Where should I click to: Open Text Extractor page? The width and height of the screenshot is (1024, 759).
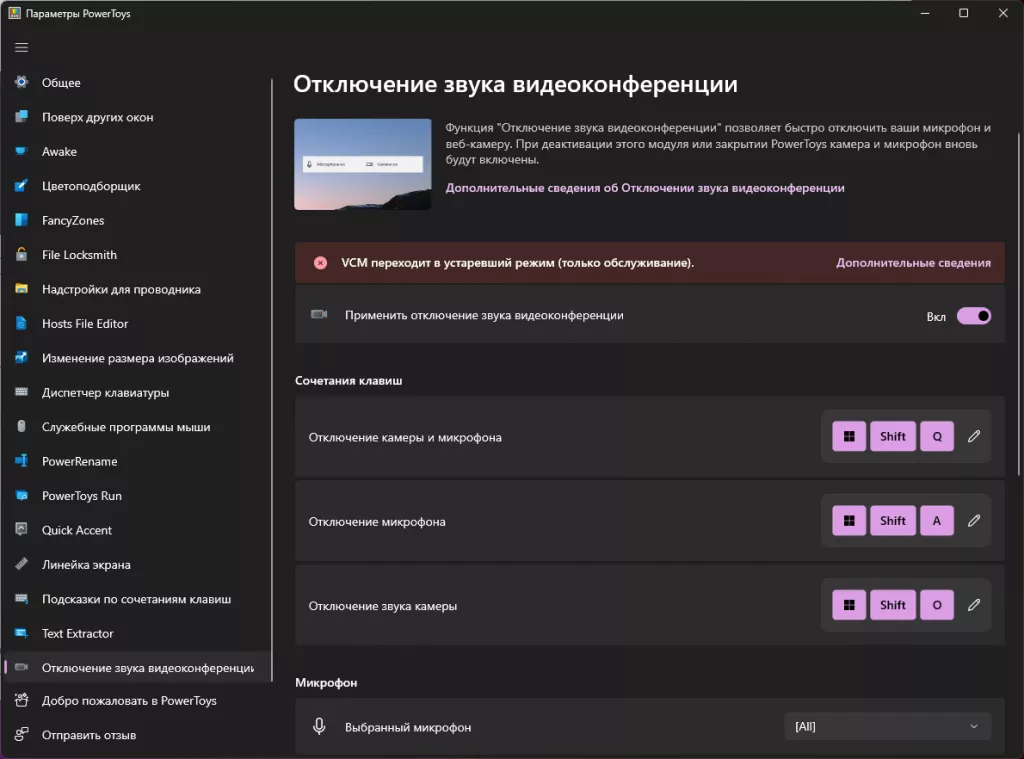pyautogui.click(x=136, y=634)
